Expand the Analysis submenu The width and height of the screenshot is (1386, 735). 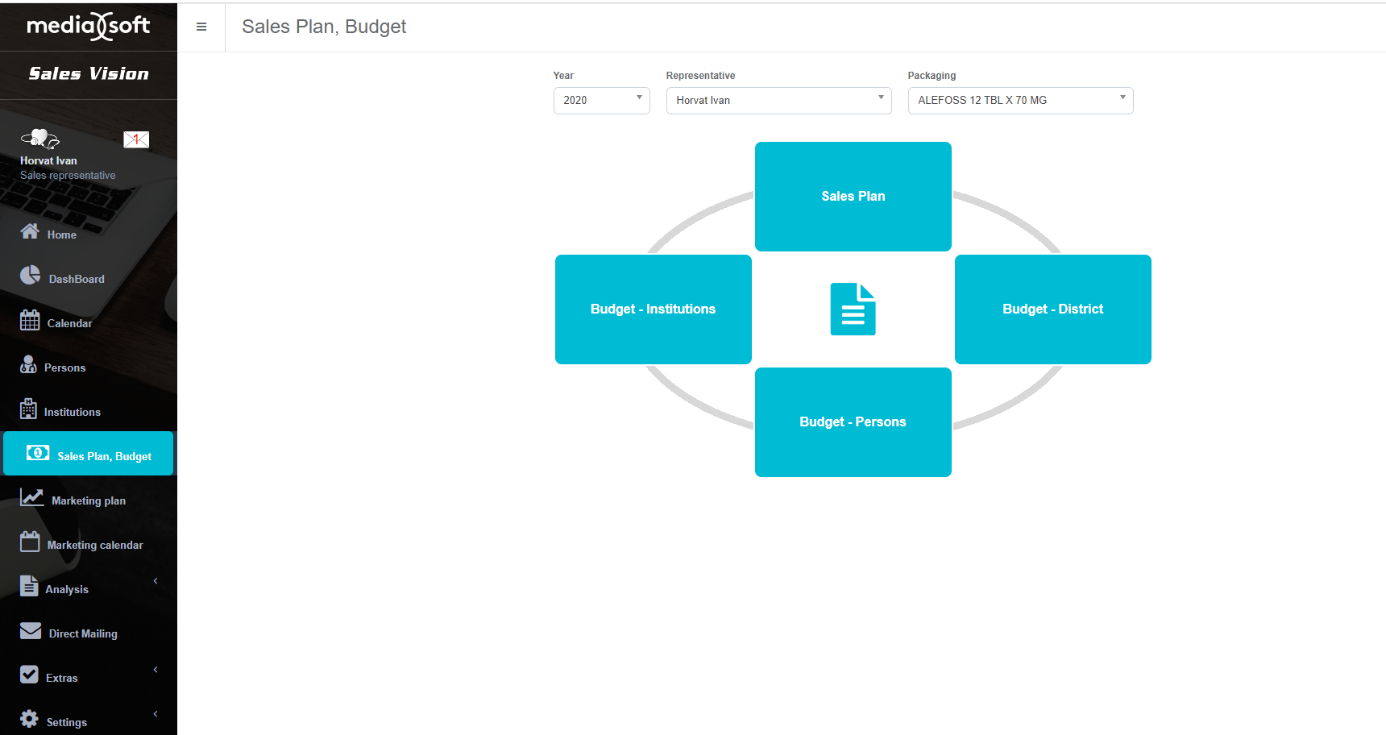click(x=155, y=581)
